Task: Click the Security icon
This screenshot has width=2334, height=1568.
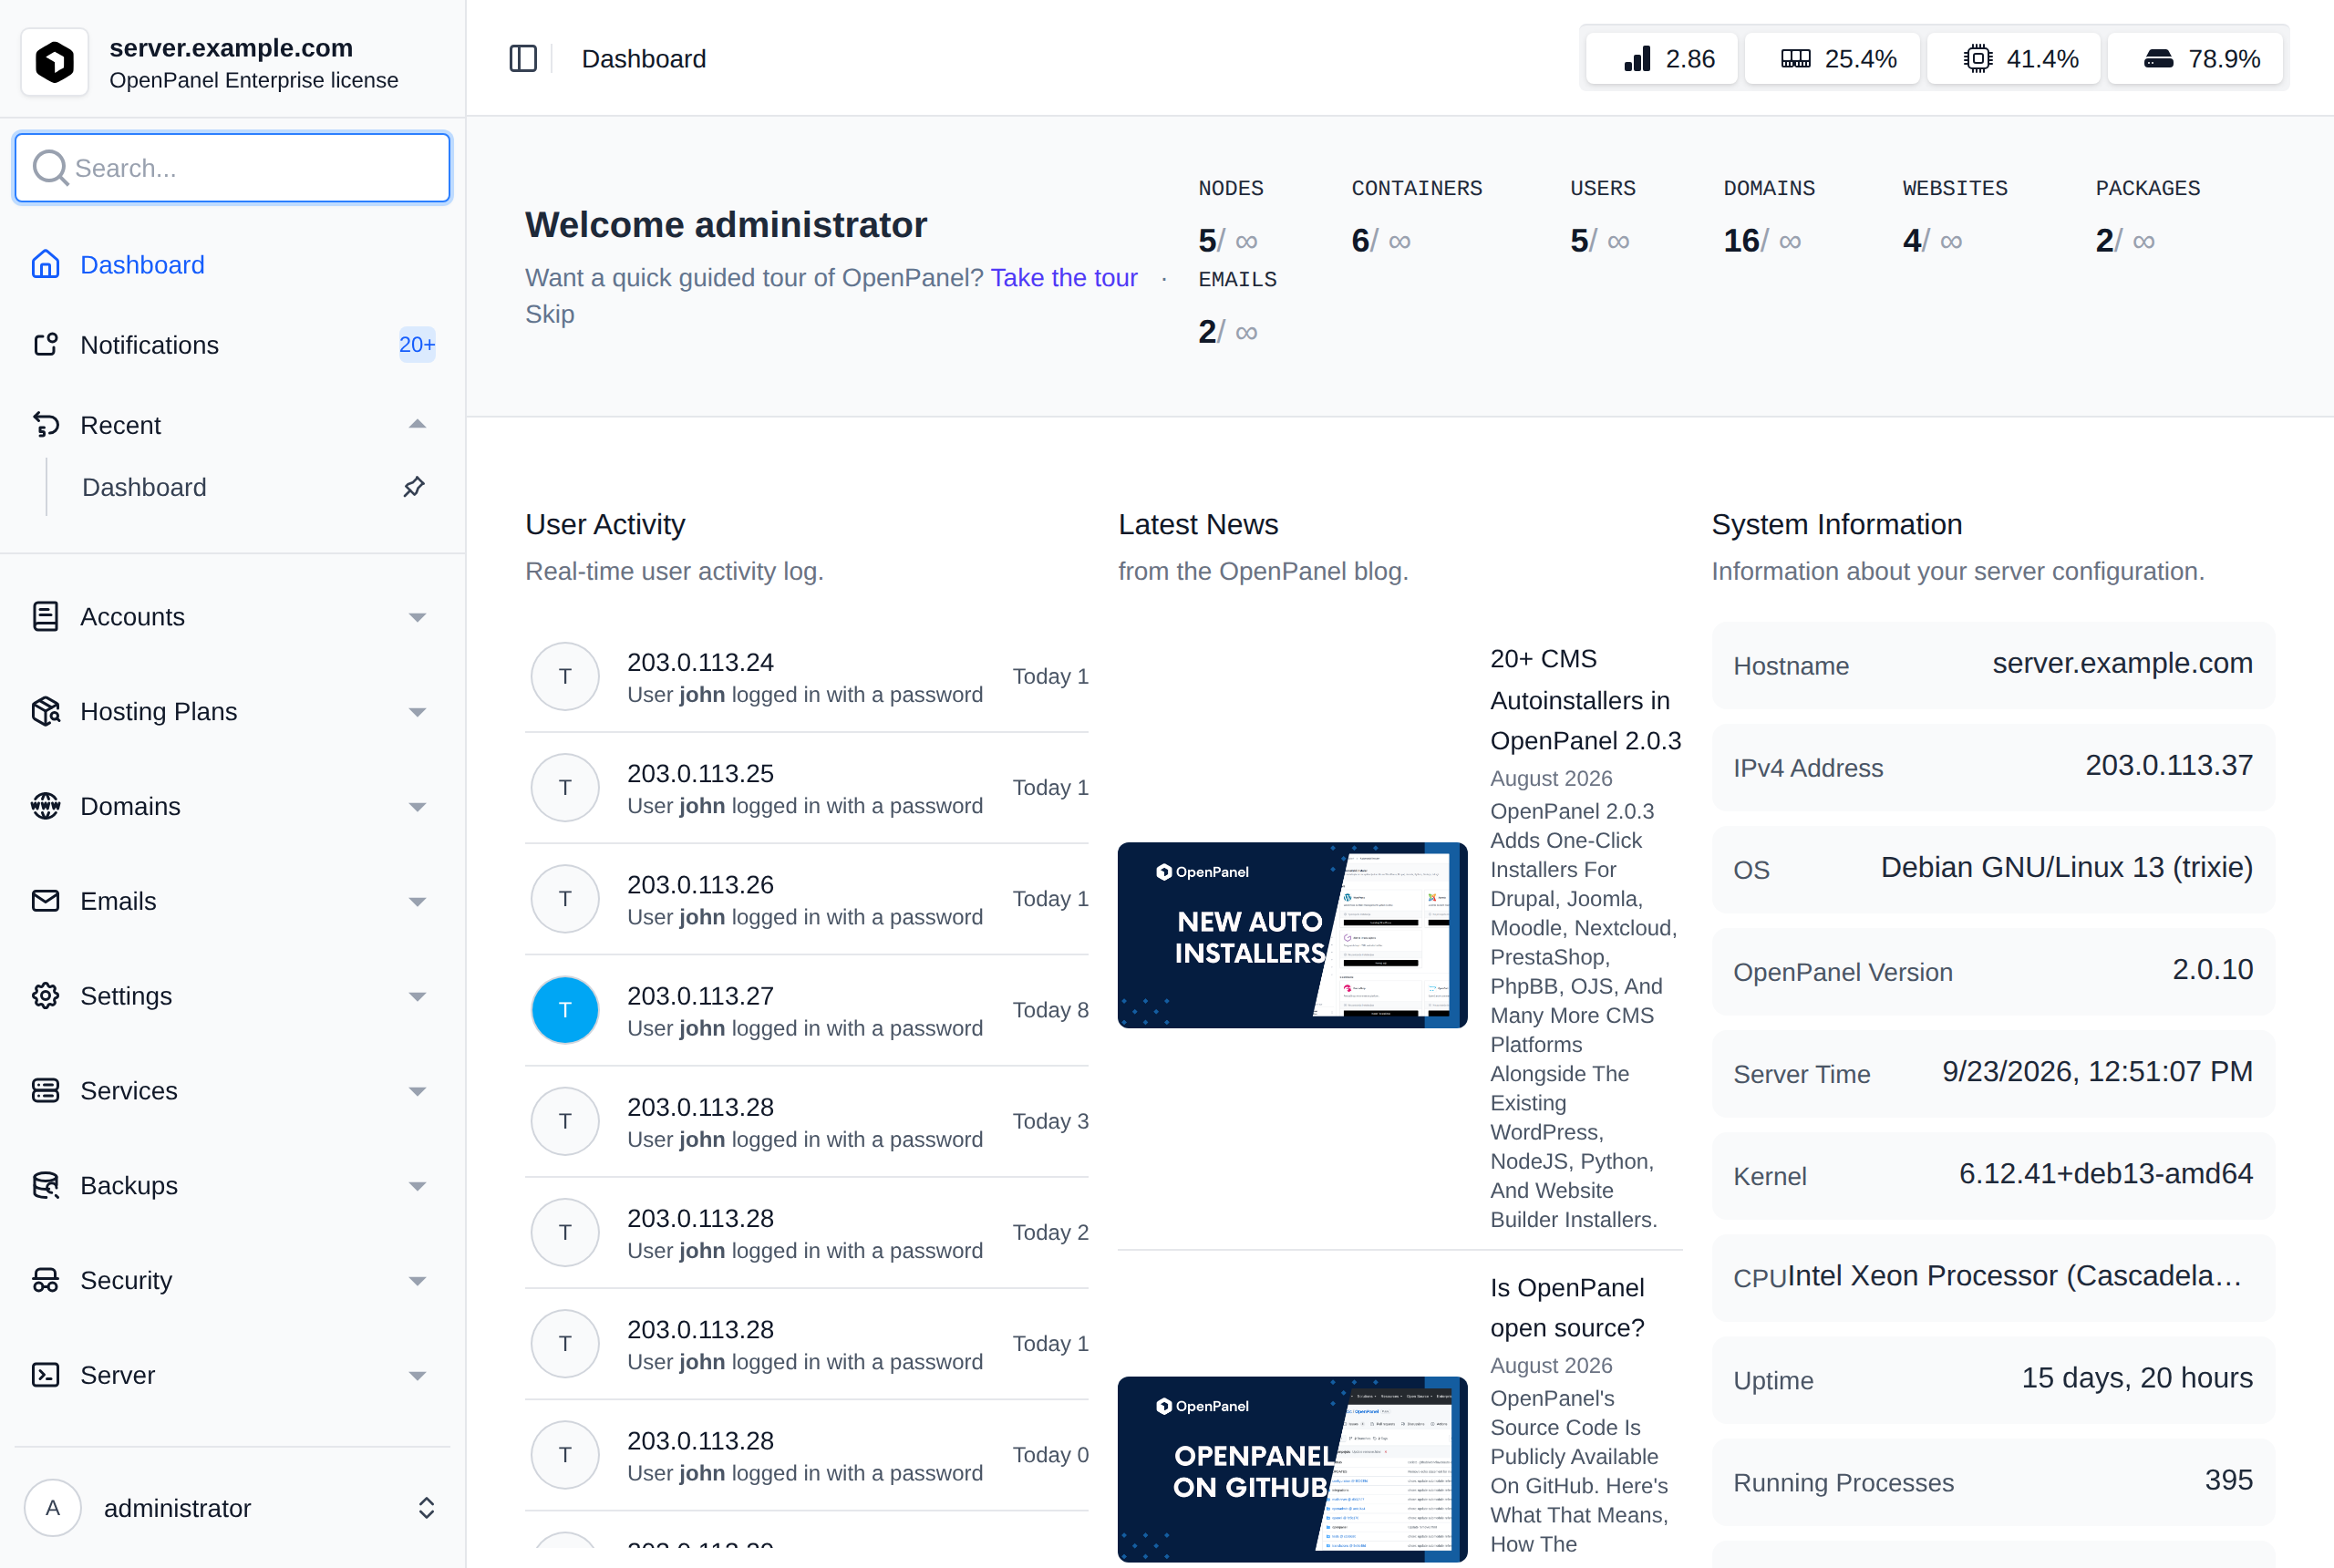Action: click(x=46, y=1280)
